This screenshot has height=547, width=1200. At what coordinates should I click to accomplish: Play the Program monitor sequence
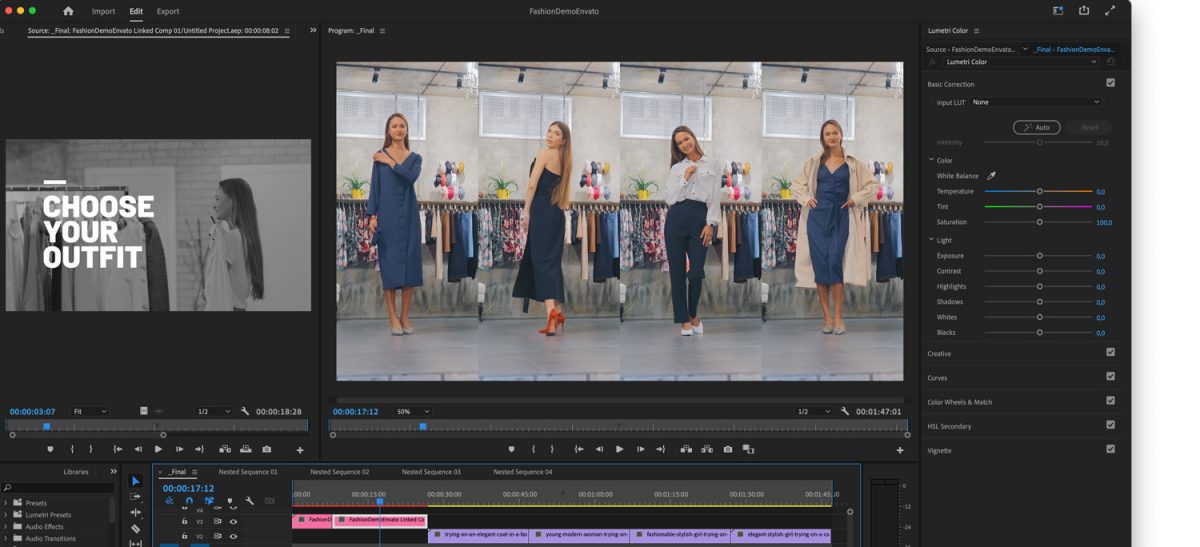click(619, 450)
